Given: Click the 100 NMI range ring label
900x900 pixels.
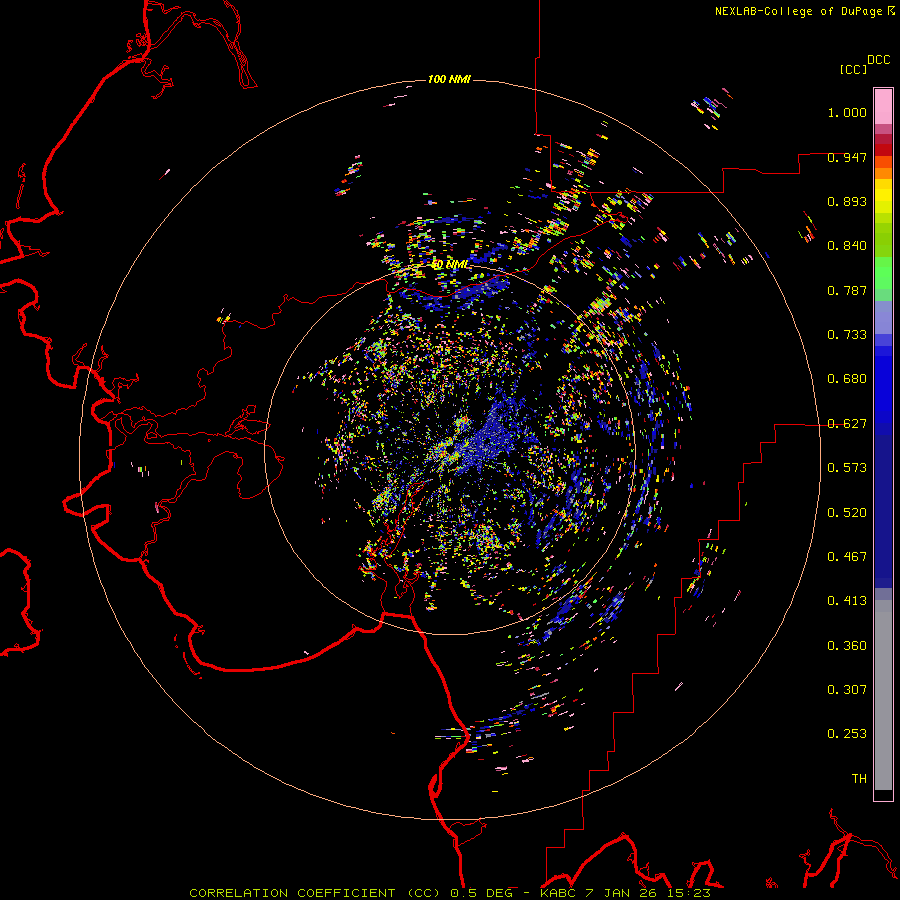Looking at the screenshot, I should 449,79.
